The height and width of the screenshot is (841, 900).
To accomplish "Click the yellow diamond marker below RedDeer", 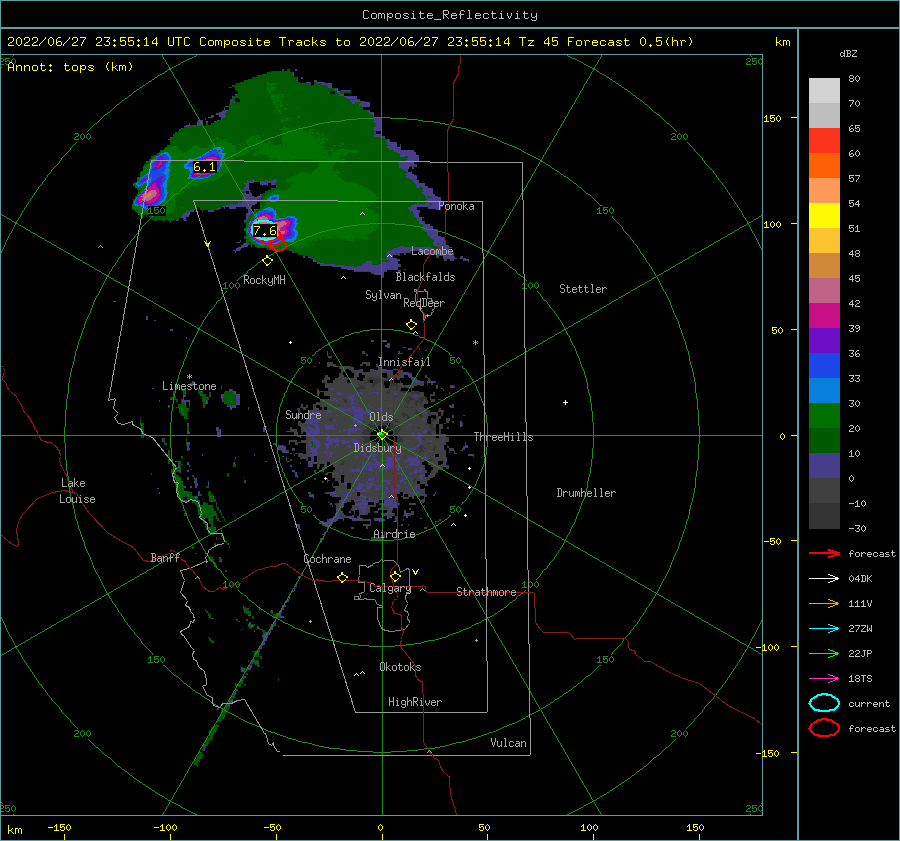I will coord(411,325).
